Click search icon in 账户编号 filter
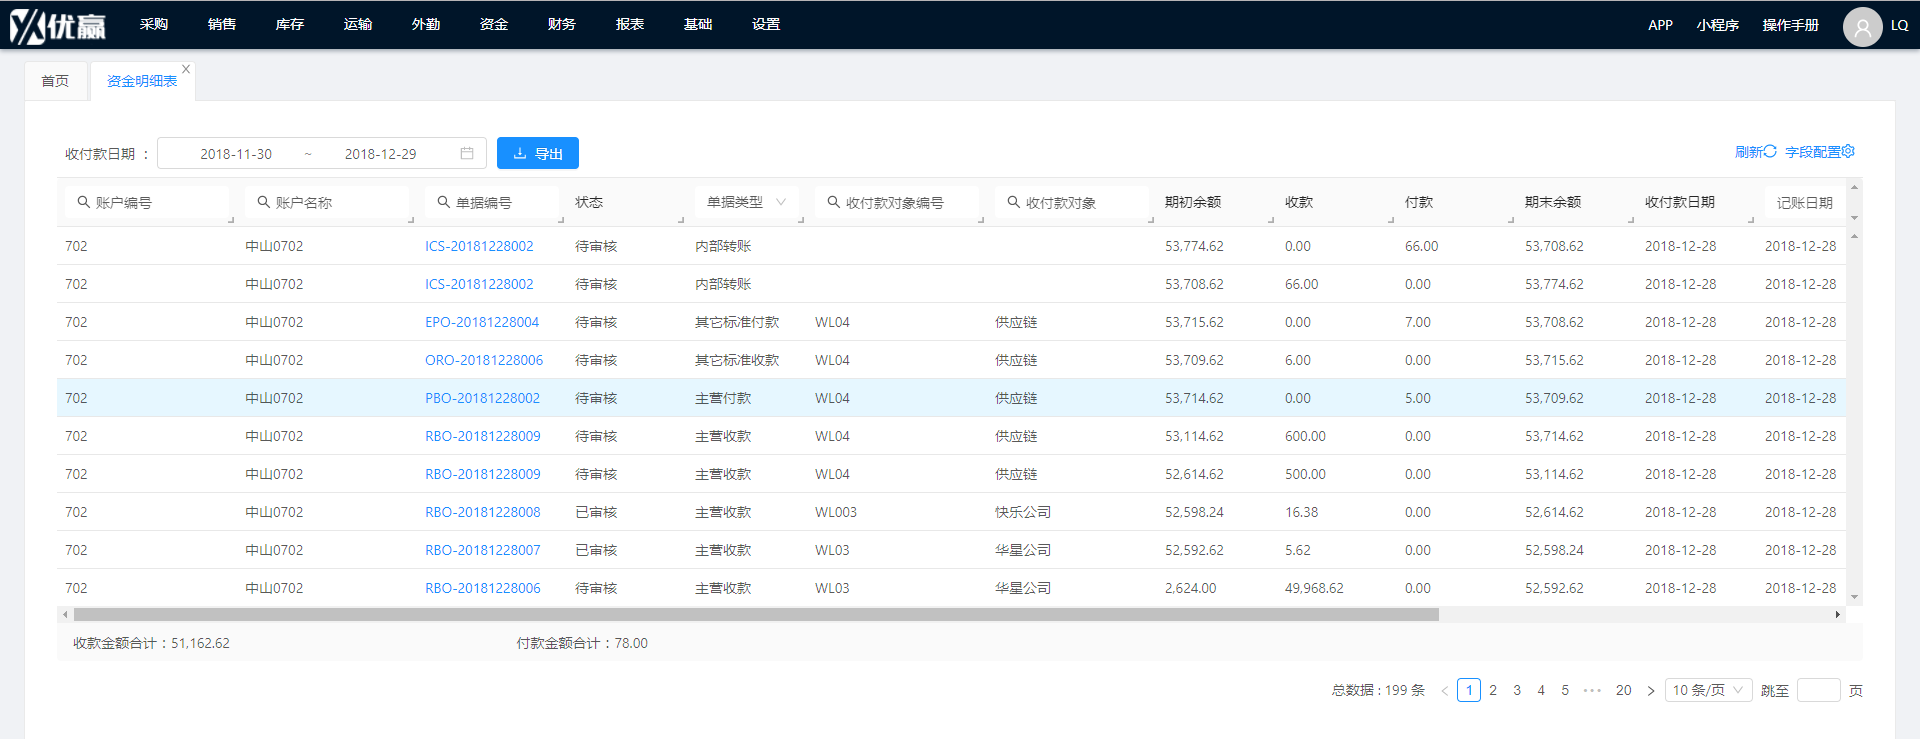 83,202
